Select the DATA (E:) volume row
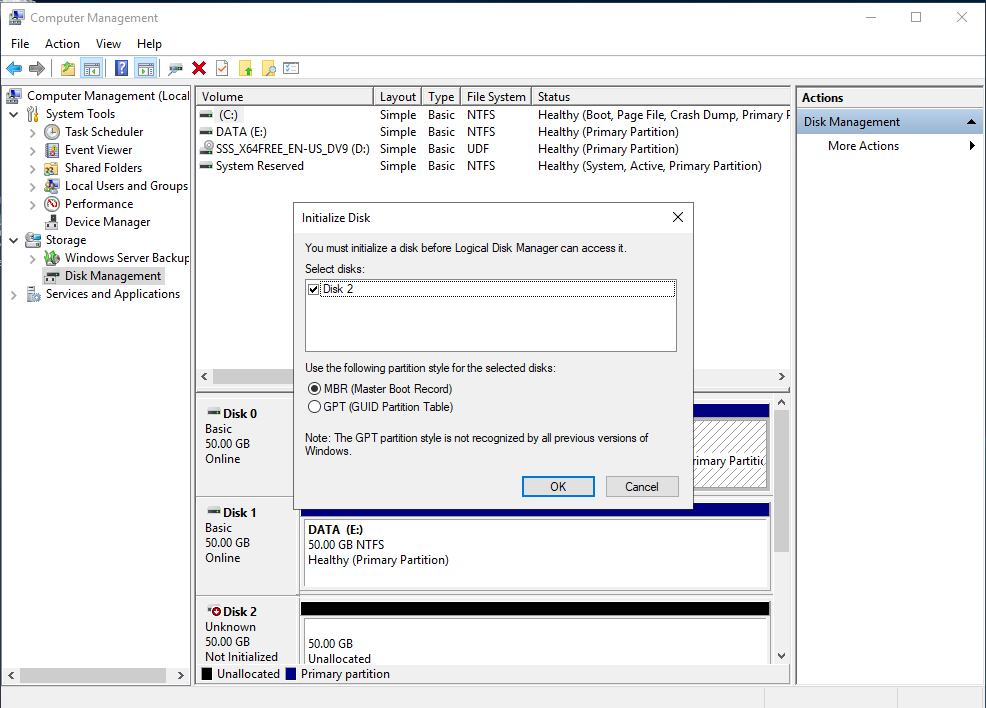 point(494,132)
